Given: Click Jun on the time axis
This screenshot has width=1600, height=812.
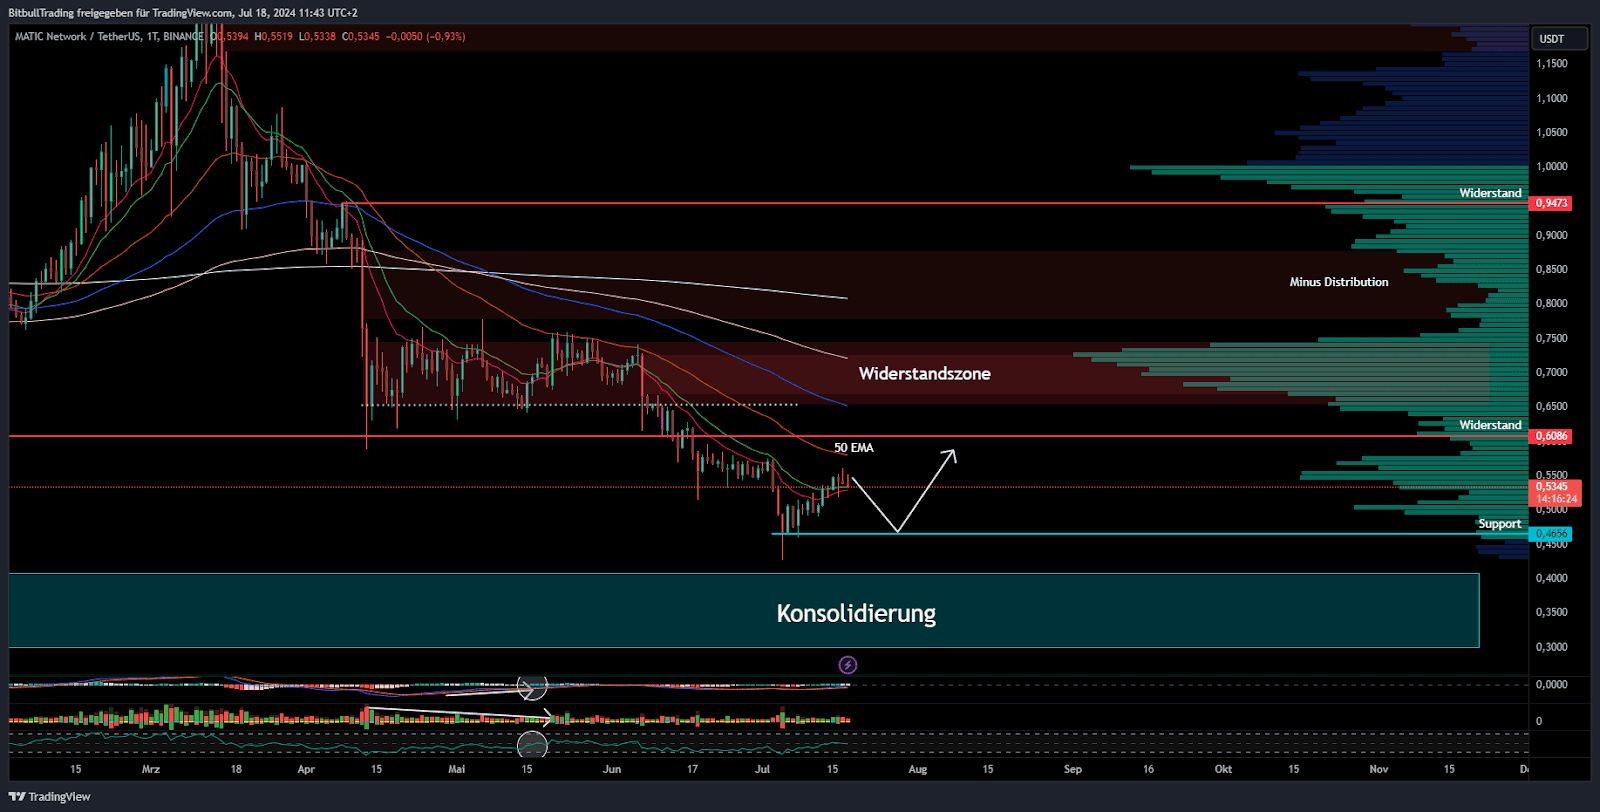Looking at the screenshot, I should pos(611,769).
